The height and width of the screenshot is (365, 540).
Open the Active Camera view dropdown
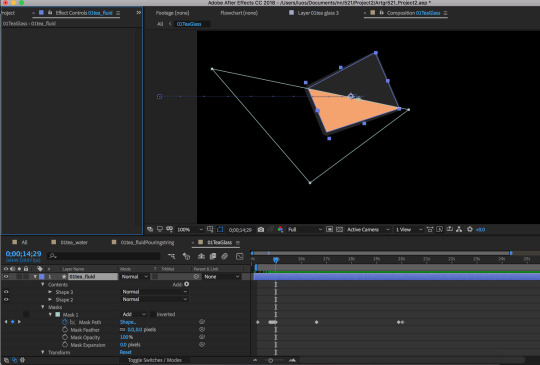pyautogui.click(x=368, y=229)
